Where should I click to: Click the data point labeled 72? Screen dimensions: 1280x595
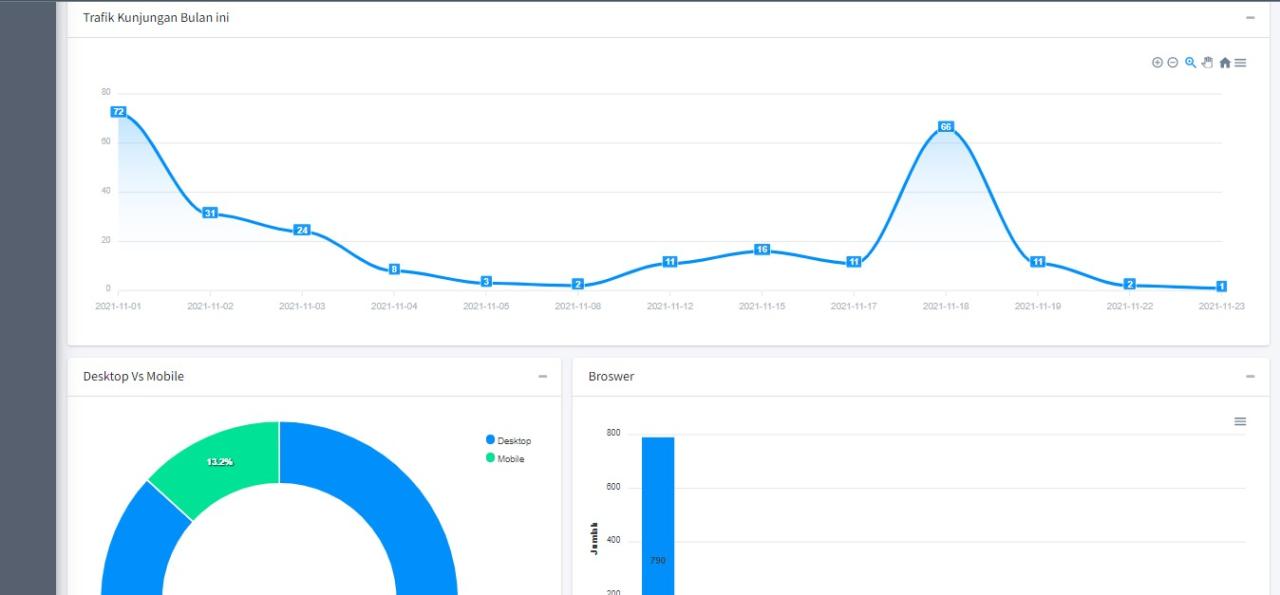[118, 112]
